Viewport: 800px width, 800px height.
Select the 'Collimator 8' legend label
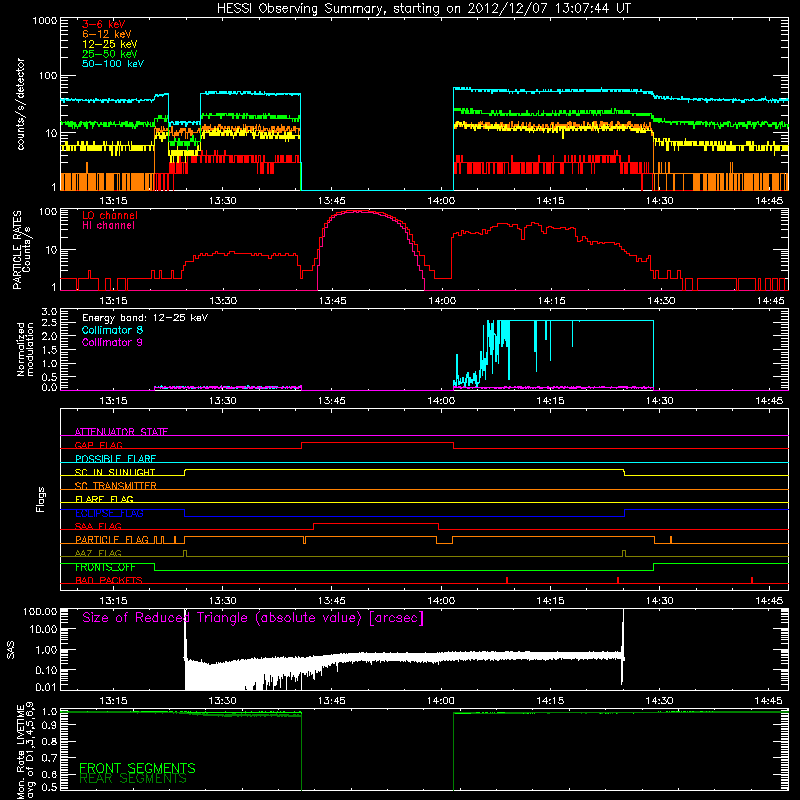(112, 330)
